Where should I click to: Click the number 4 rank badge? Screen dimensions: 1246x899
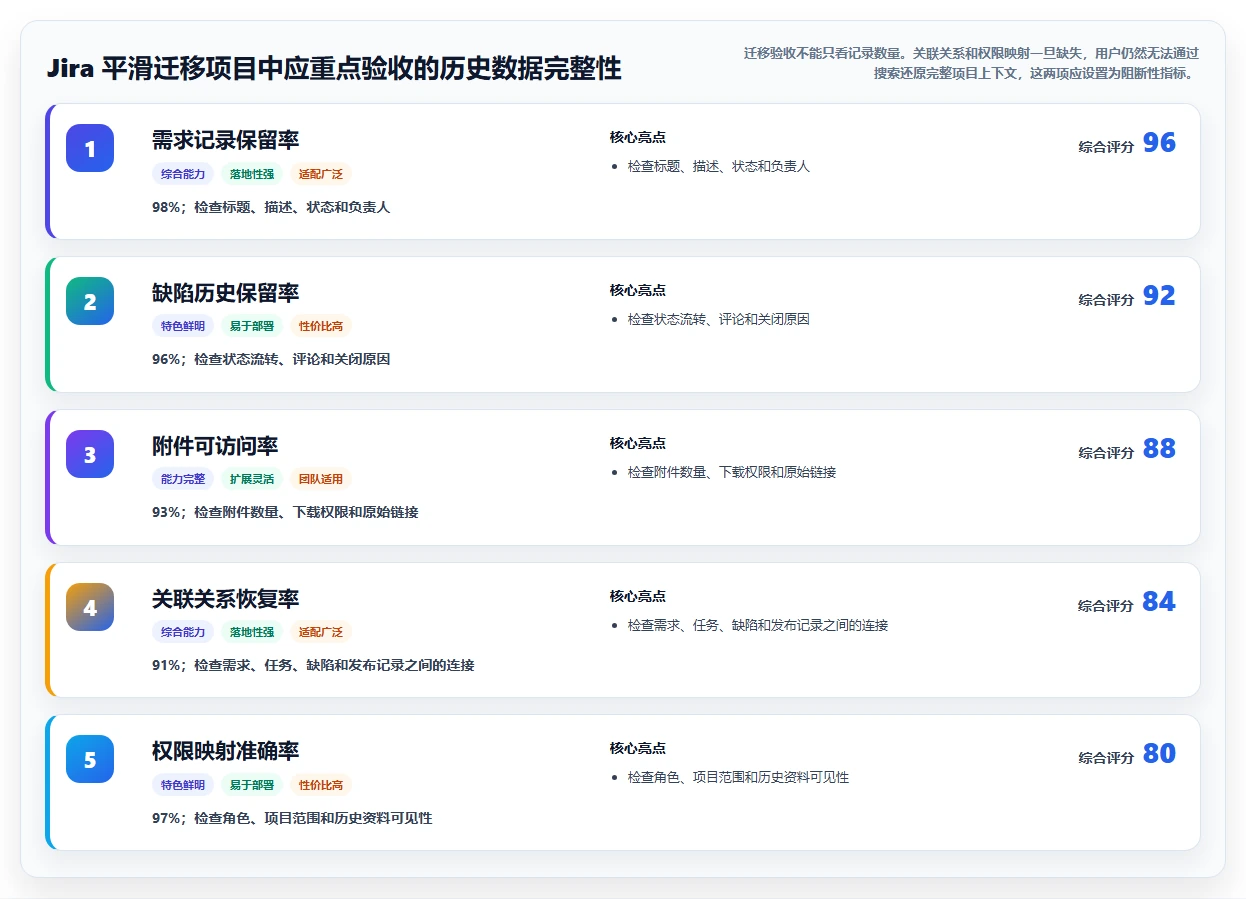click(x=90, y=607)
